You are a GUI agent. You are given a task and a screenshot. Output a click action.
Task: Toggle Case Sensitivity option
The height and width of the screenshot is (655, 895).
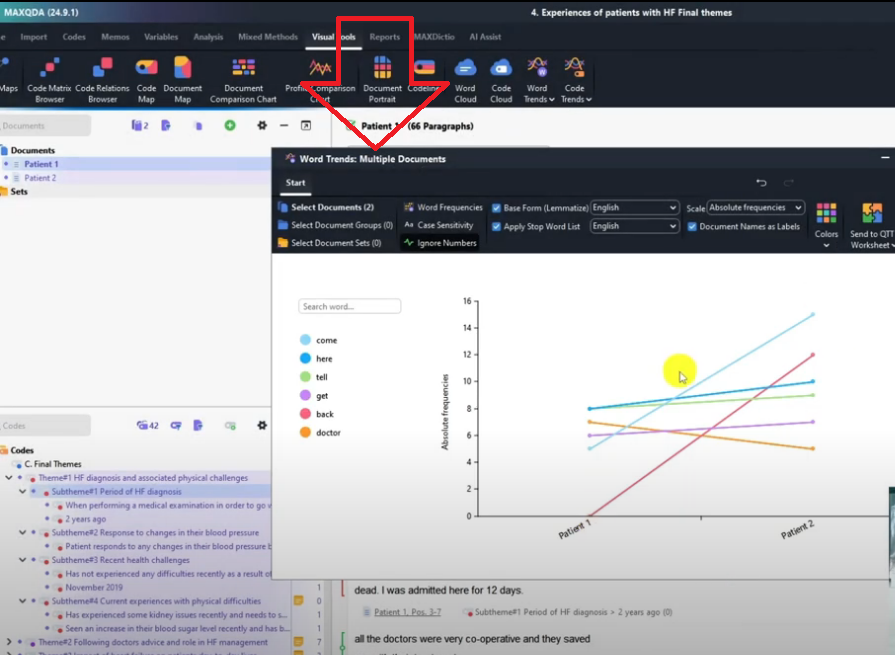point(438,225)
